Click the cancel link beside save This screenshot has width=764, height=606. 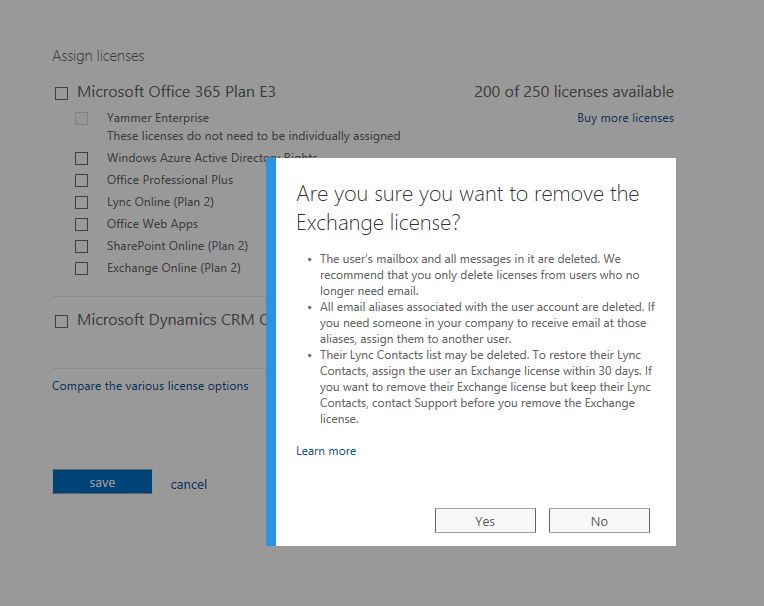pyautogui.click(x=189, y=484)
